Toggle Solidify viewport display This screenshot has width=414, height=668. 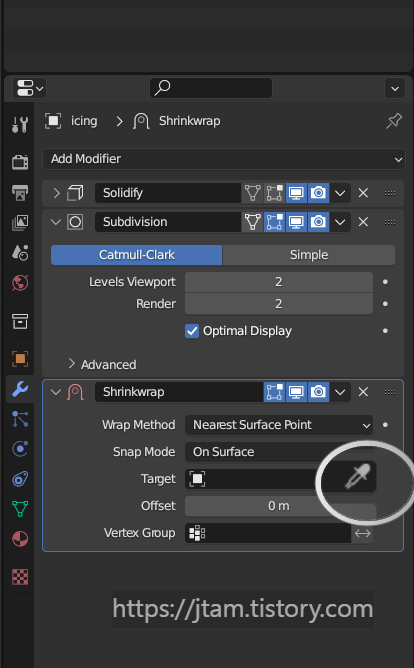click(296, 193)
